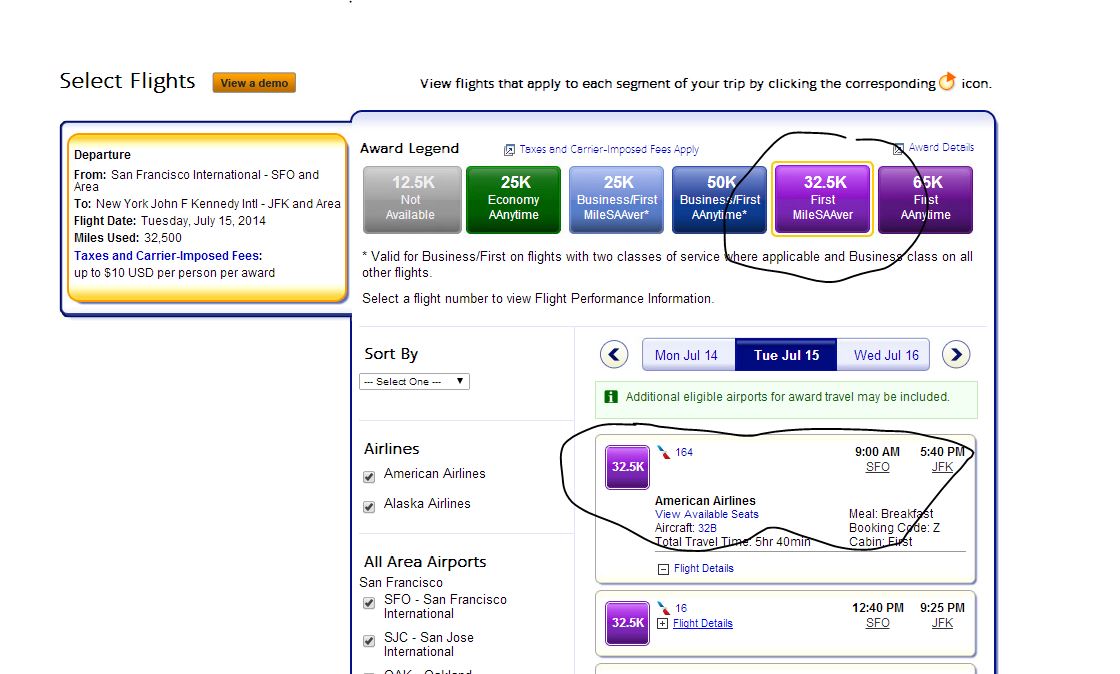
Task: Open flight number 164 performance info
Action: click(684, 452)
